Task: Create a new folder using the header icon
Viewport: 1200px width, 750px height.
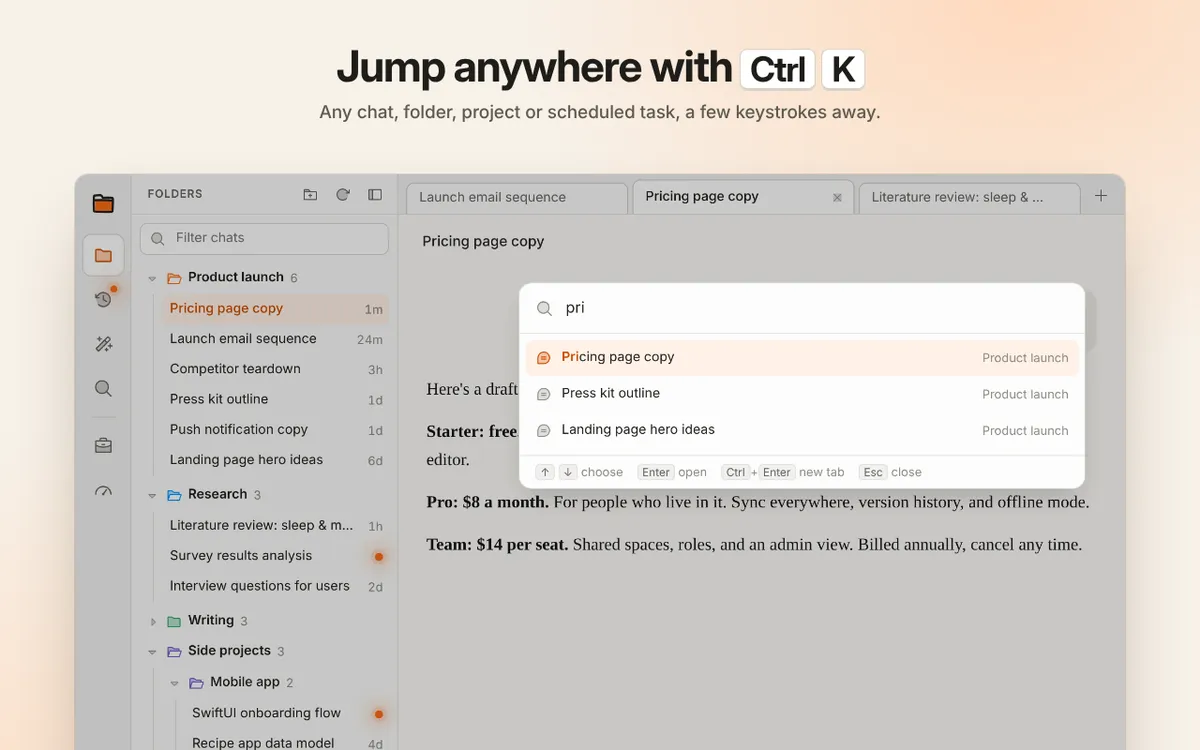Action: pyautogui.click(x=310, y=195)
